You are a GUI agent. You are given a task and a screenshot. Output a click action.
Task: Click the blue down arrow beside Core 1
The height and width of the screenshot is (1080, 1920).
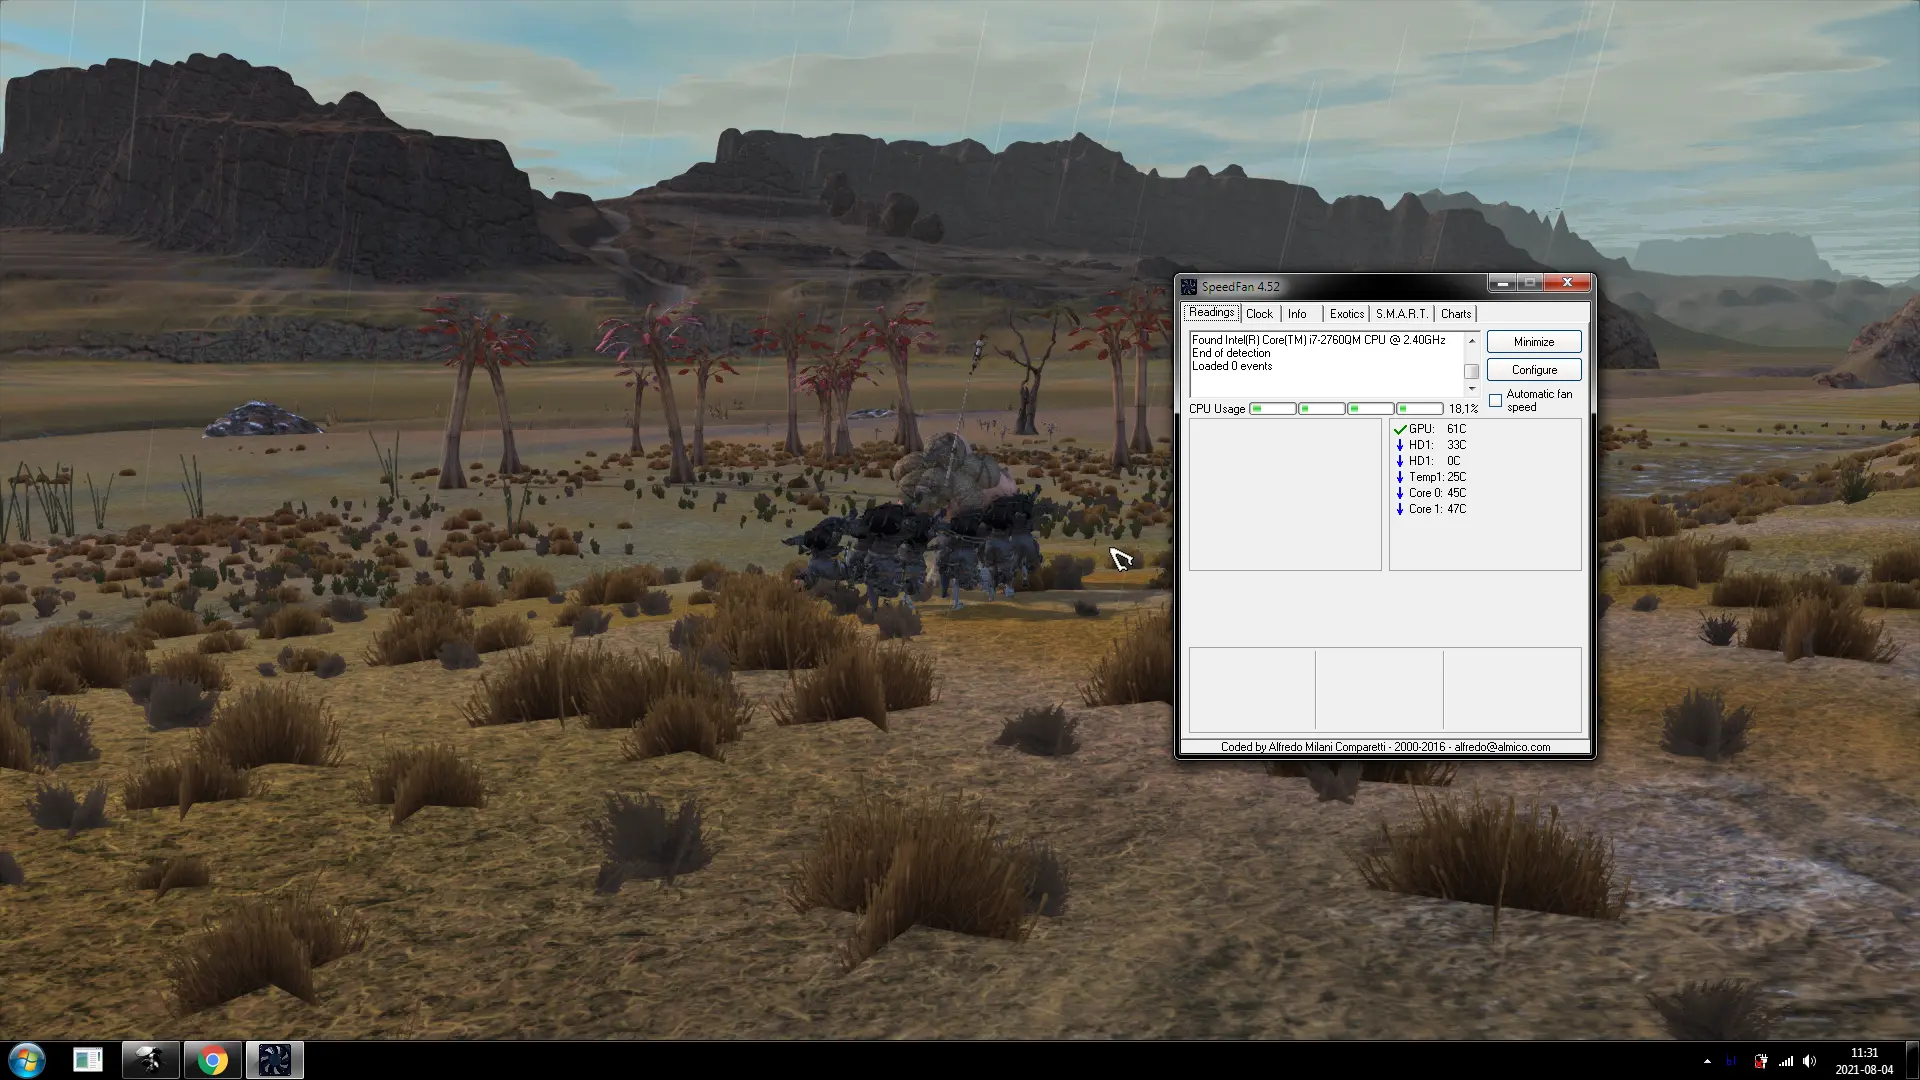tap(1400, 509)
